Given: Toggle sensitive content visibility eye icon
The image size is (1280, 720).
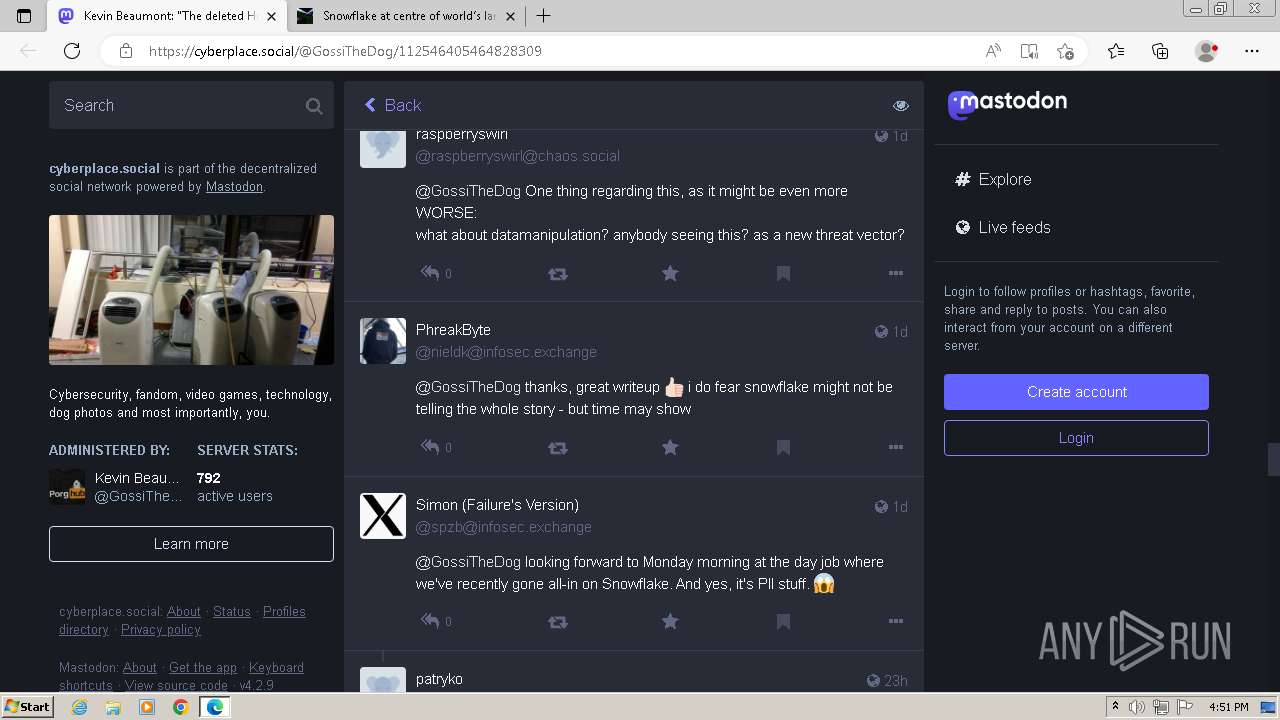Looking at the screenshot, I should point(901,105).
